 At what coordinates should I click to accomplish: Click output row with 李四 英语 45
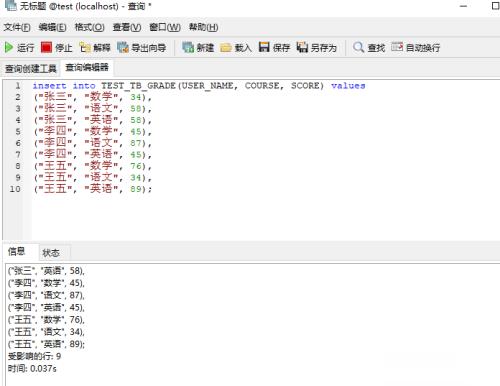[x=46, y=307]
